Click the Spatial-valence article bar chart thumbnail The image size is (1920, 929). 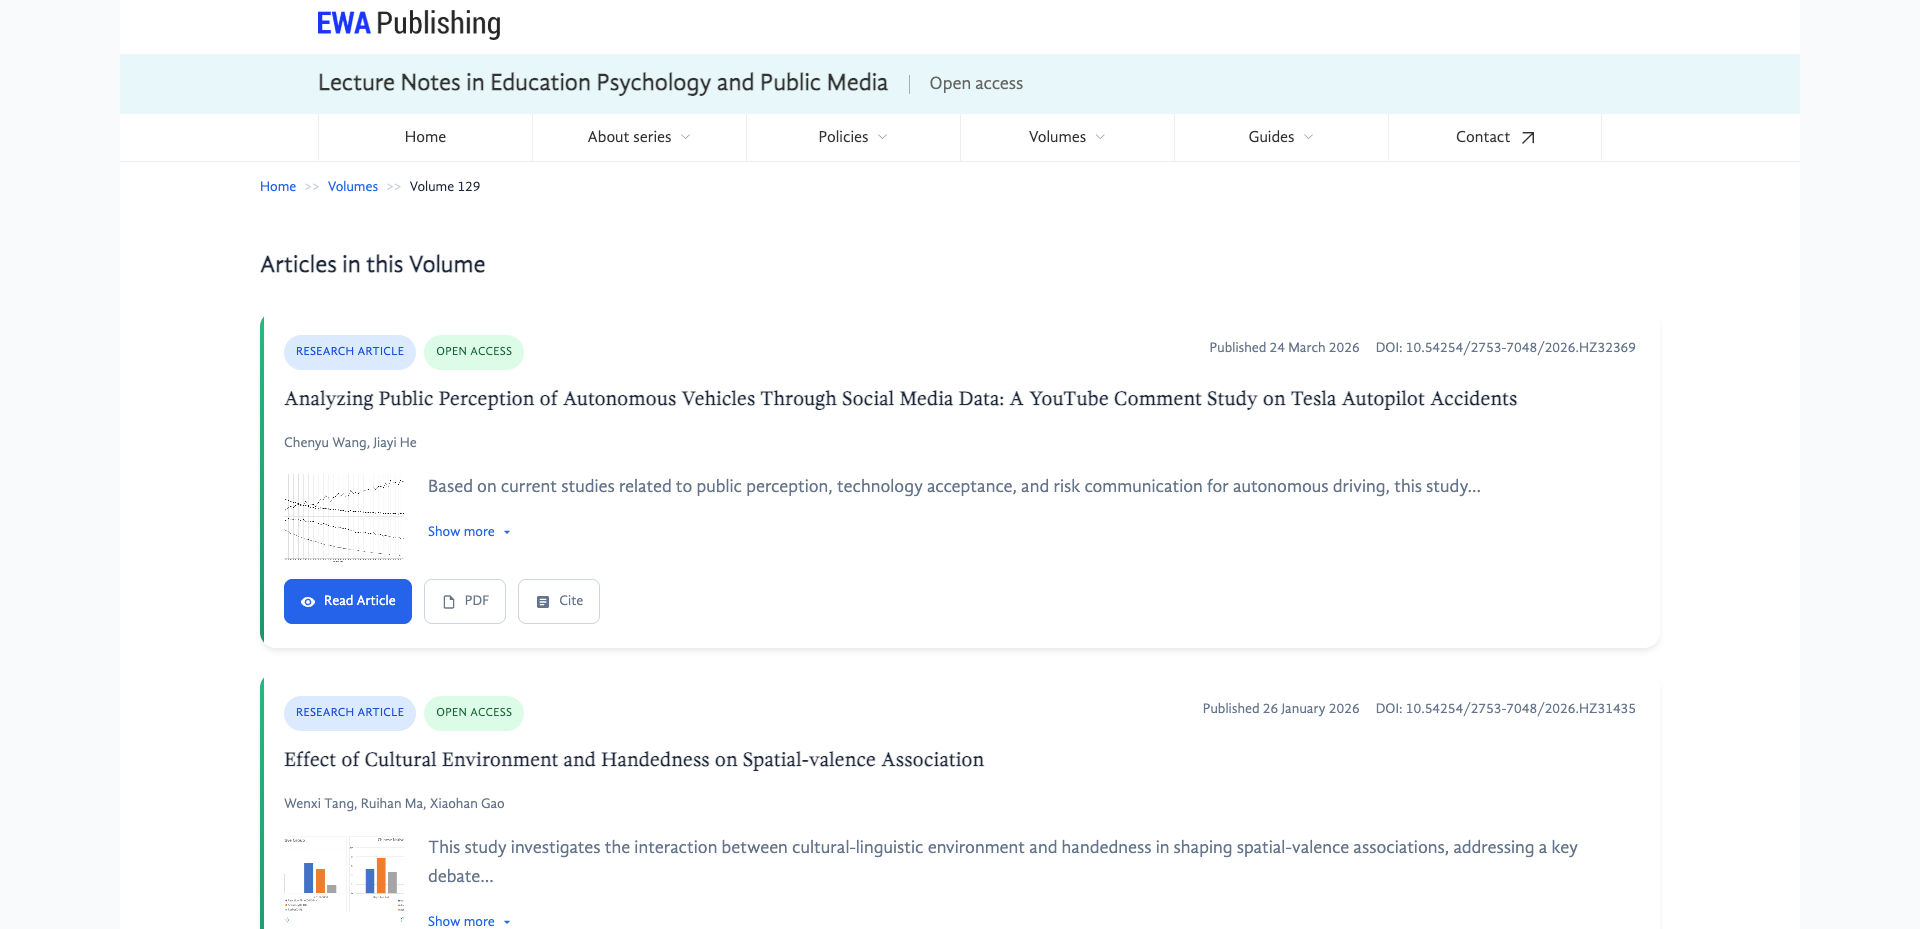pyautogui.click(x=345, y=880)
